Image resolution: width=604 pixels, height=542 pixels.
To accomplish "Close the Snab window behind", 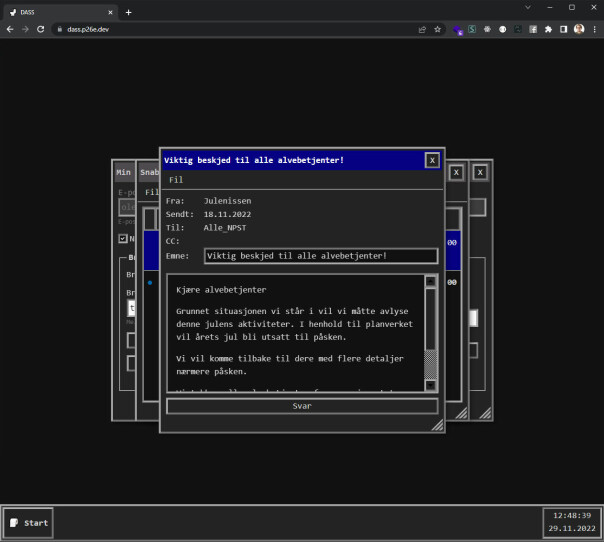I will pyautogui.click(x=456, y=173).
